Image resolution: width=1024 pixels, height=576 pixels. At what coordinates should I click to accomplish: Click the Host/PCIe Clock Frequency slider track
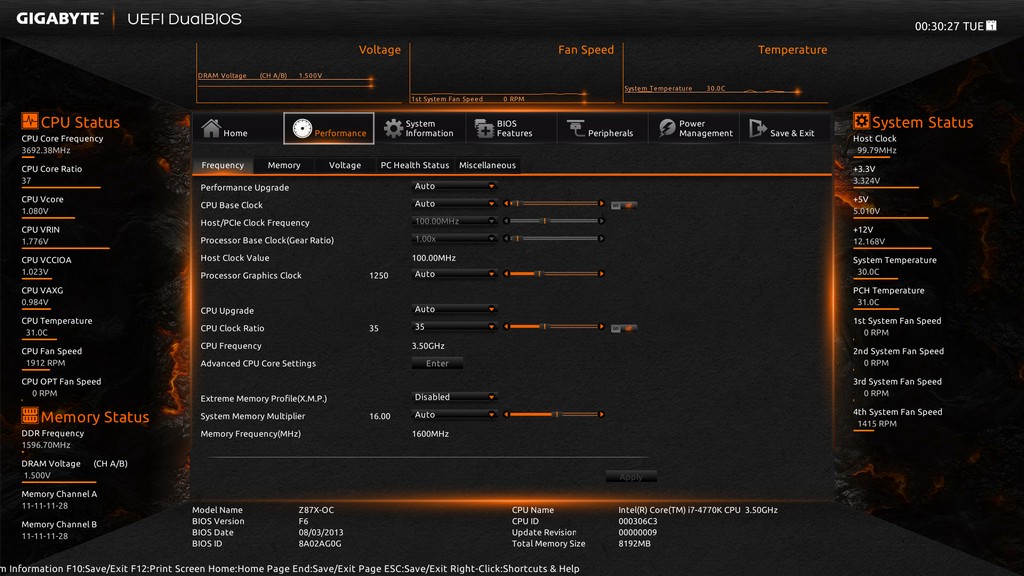(x=554, y=221)
